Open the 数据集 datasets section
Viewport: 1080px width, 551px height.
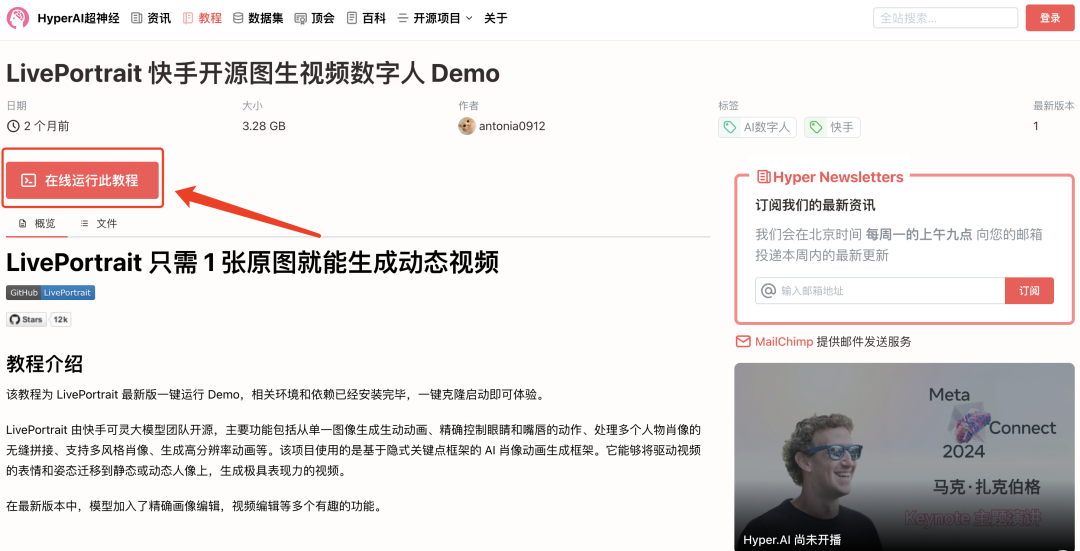(x=258, y=19)
